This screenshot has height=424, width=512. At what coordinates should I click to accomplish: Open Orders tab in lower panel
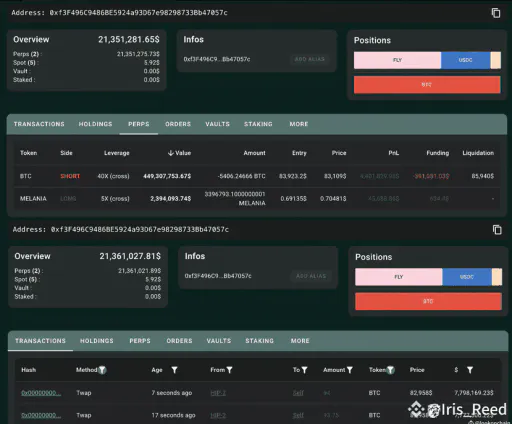click(x=179, y=341)
